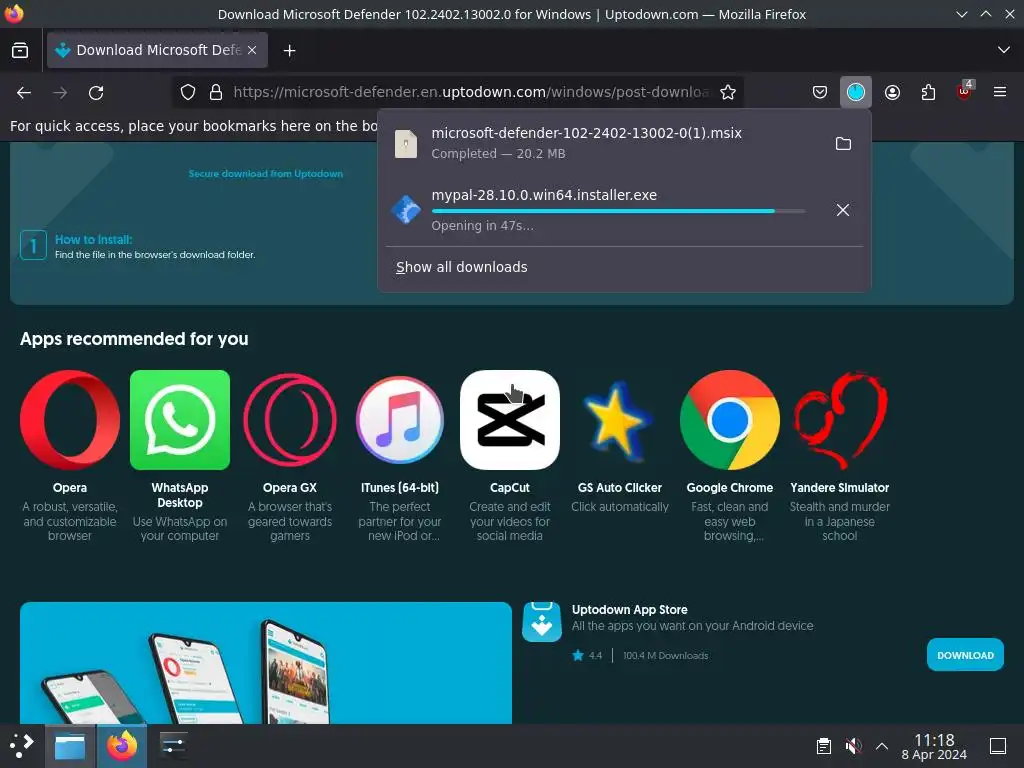
Task: Click the site security padlock icon
Action: (216, 92)
